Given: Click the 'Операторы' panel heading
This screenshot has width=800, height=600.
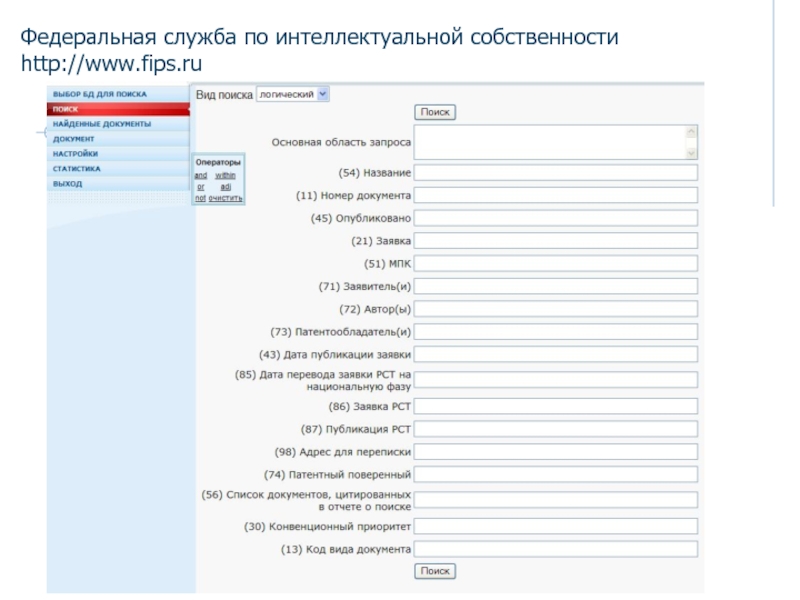Looking at the screenshot, I should 218,162.
